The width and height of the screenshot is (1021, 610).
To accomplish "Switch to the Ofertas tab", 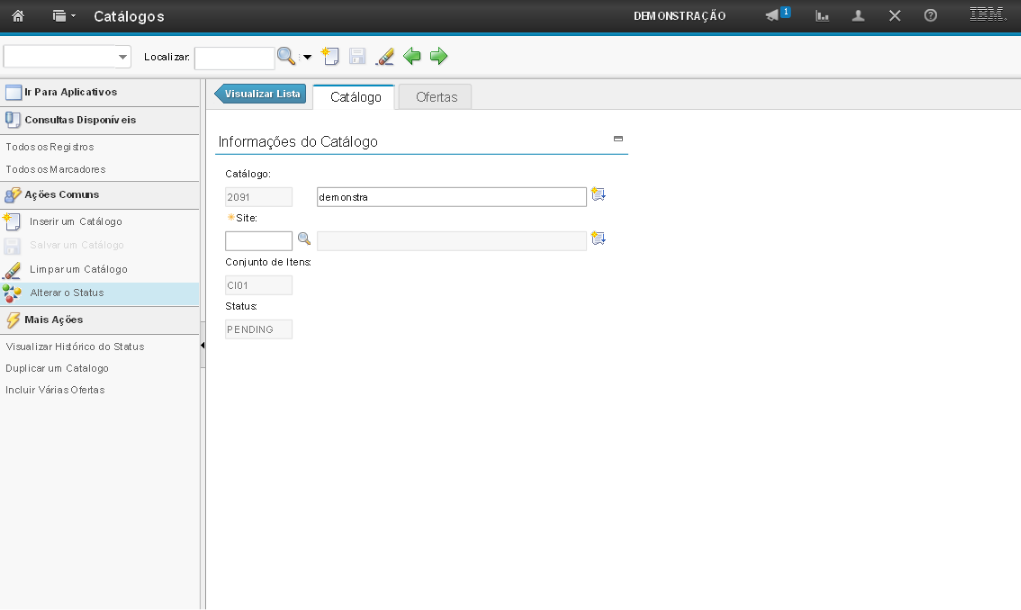I will point(436,97).
